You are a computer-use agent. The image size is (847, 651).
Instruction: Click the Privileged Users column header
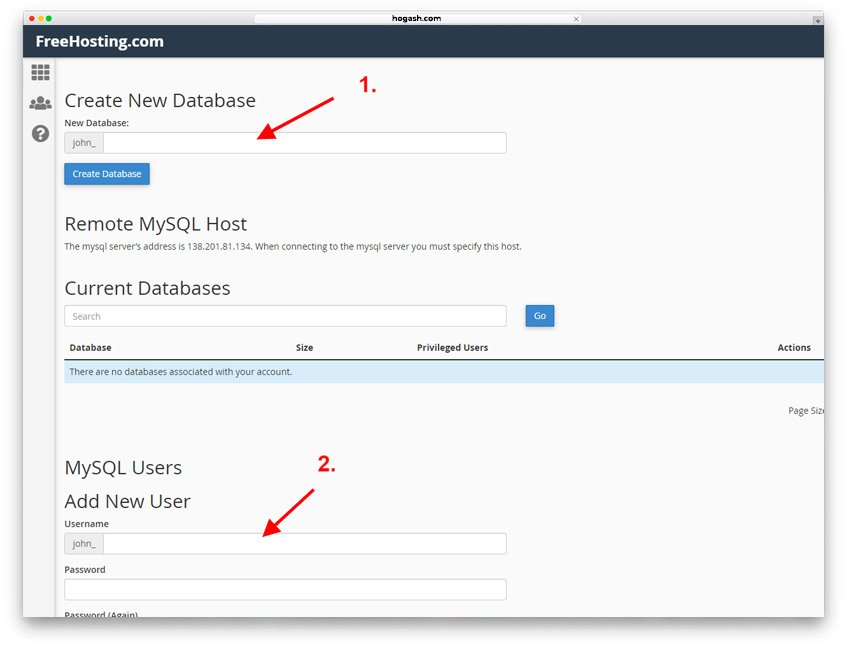point(452,347)
